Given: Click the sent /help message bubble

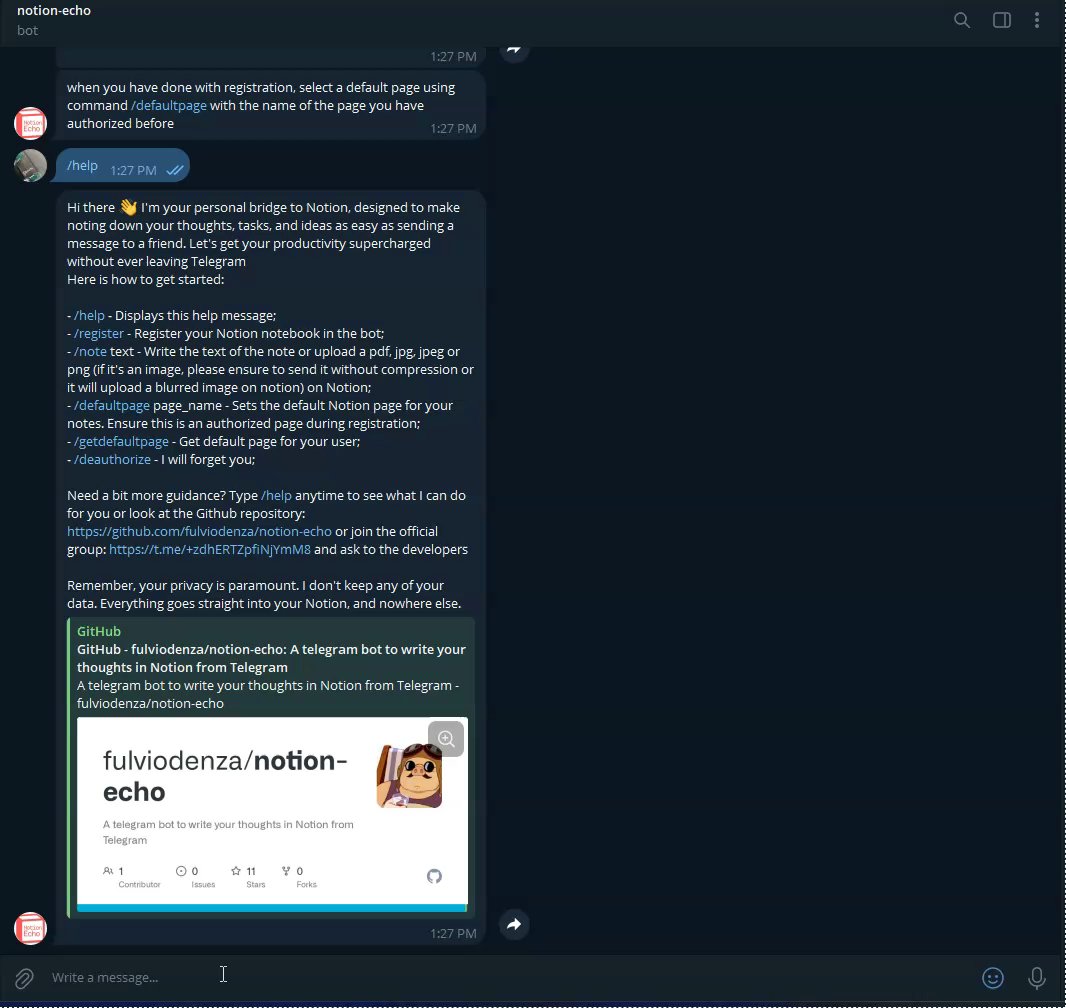Looking at the screenshot, I should [x=123, y=166].
